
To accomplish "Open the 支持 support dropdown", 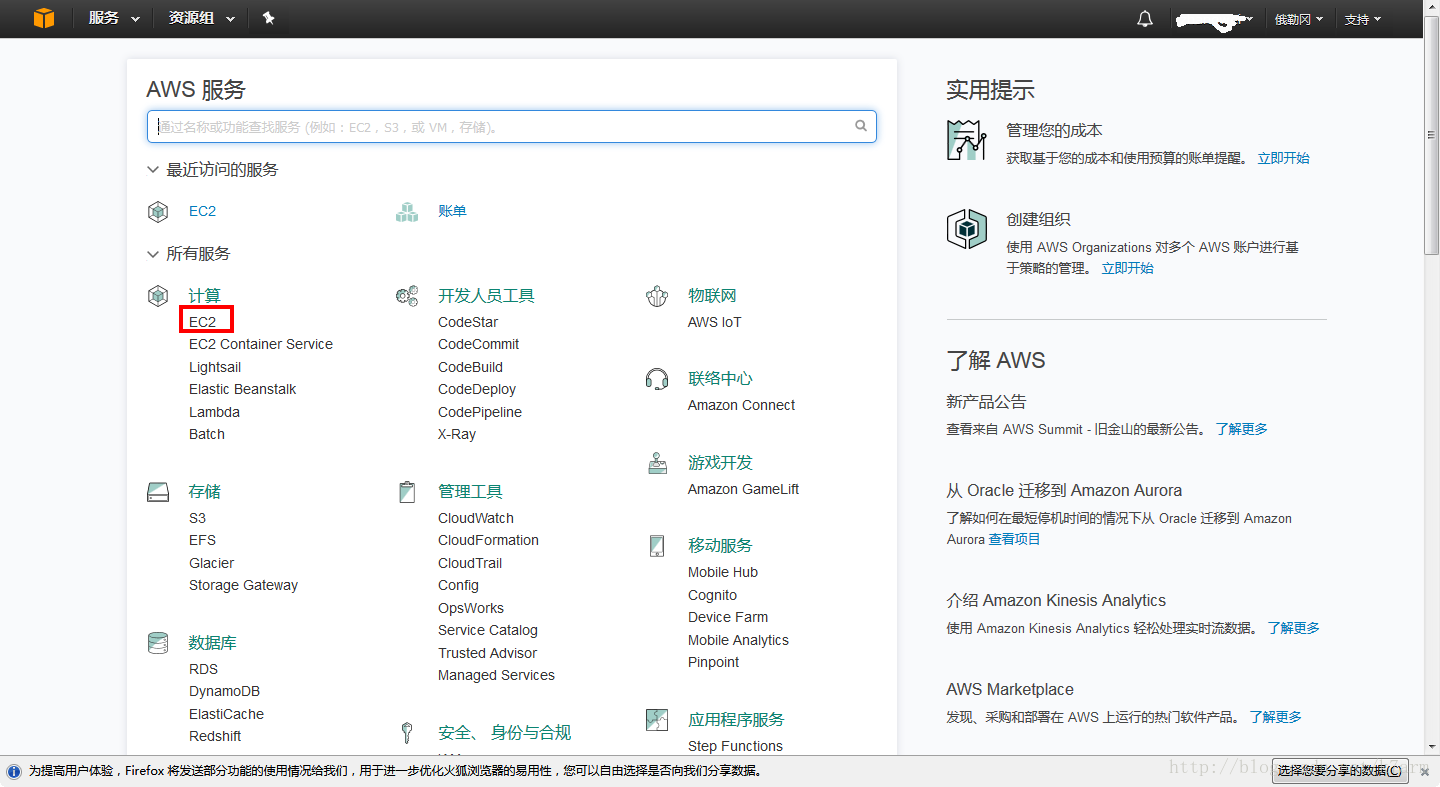I will coord(1362,19).
